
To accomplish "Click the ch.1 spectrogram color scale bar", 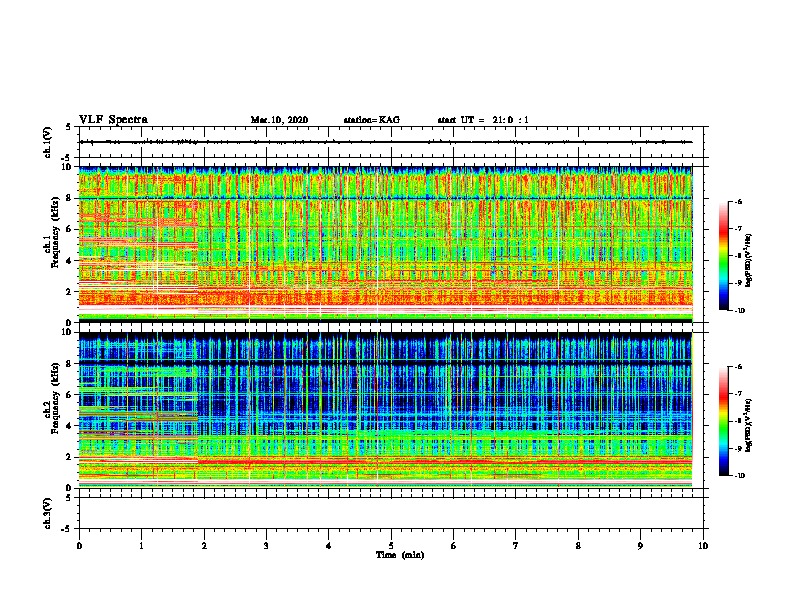I will pyautogui.click(x=723, y=256).
